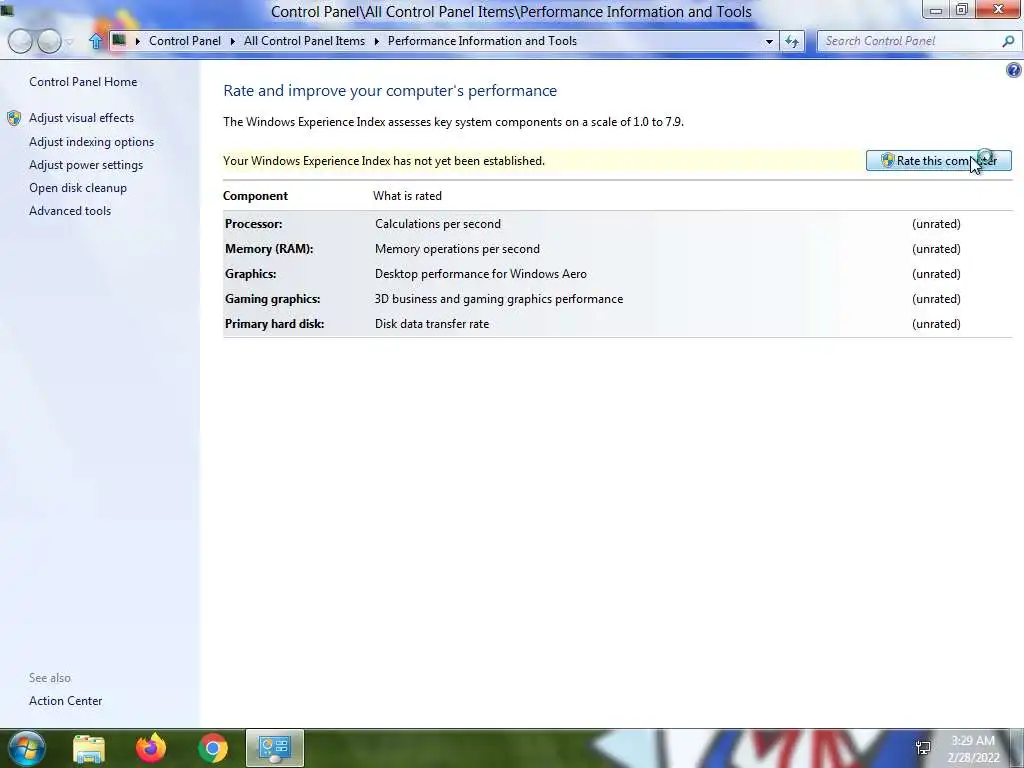Open recent pages dropdown beside navigation arrows
Screen dimensions: 1024x768
point(70,42)
